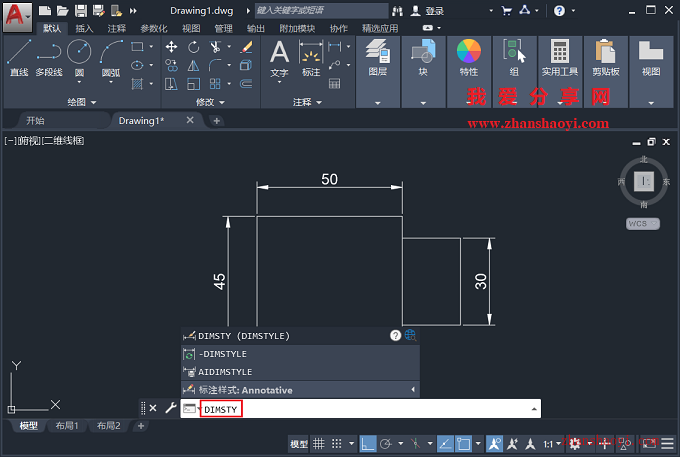Select the Line (直线) tool
The width and height of the screenshot is (680, 457).
click(19, 58)
